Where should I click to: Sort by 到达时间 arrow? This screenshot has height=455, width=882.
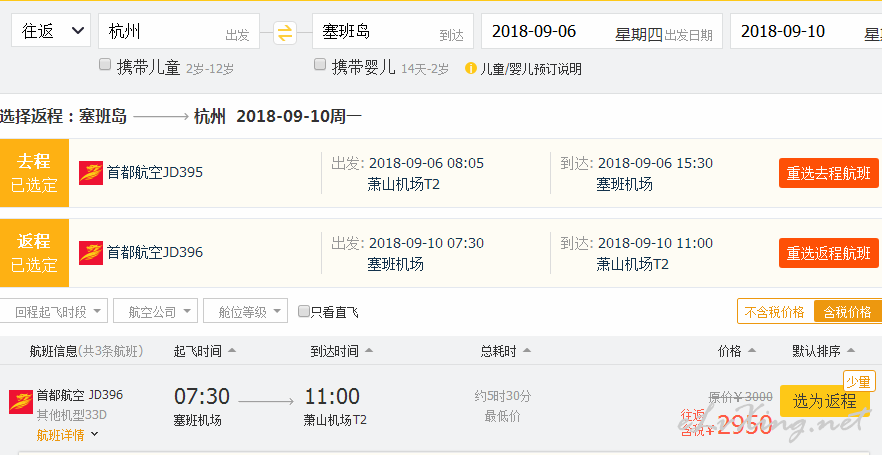point(368,351)
